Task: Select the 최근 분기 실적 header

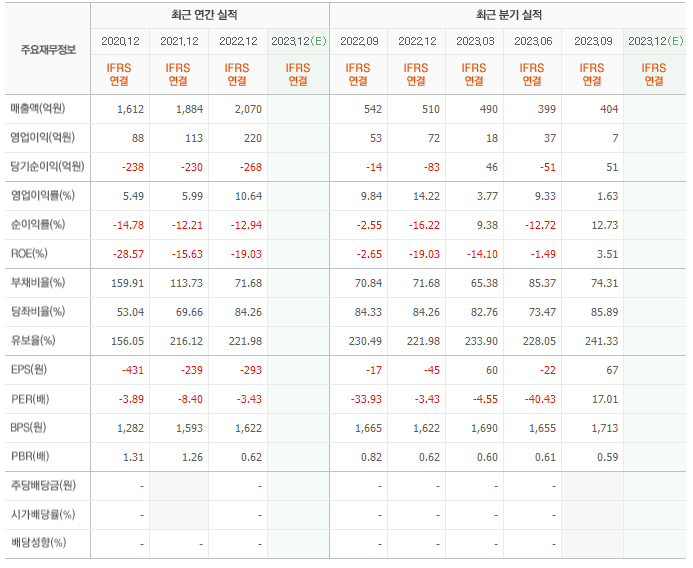Action: (x=509, y=15)
